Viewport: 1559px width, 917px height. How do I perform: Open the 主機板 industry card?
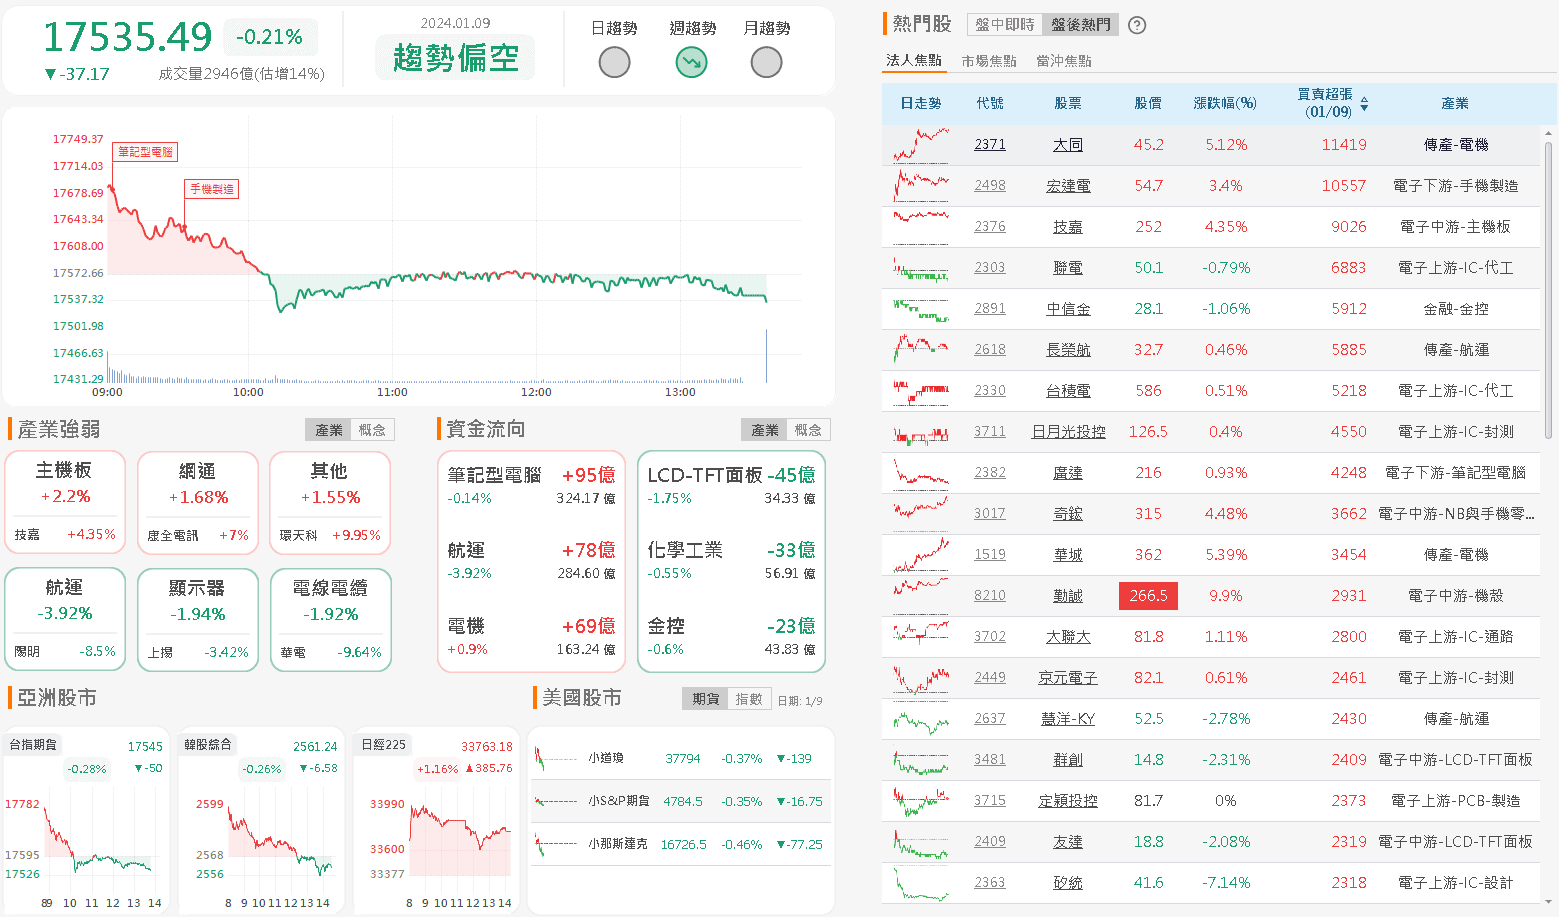65,502
